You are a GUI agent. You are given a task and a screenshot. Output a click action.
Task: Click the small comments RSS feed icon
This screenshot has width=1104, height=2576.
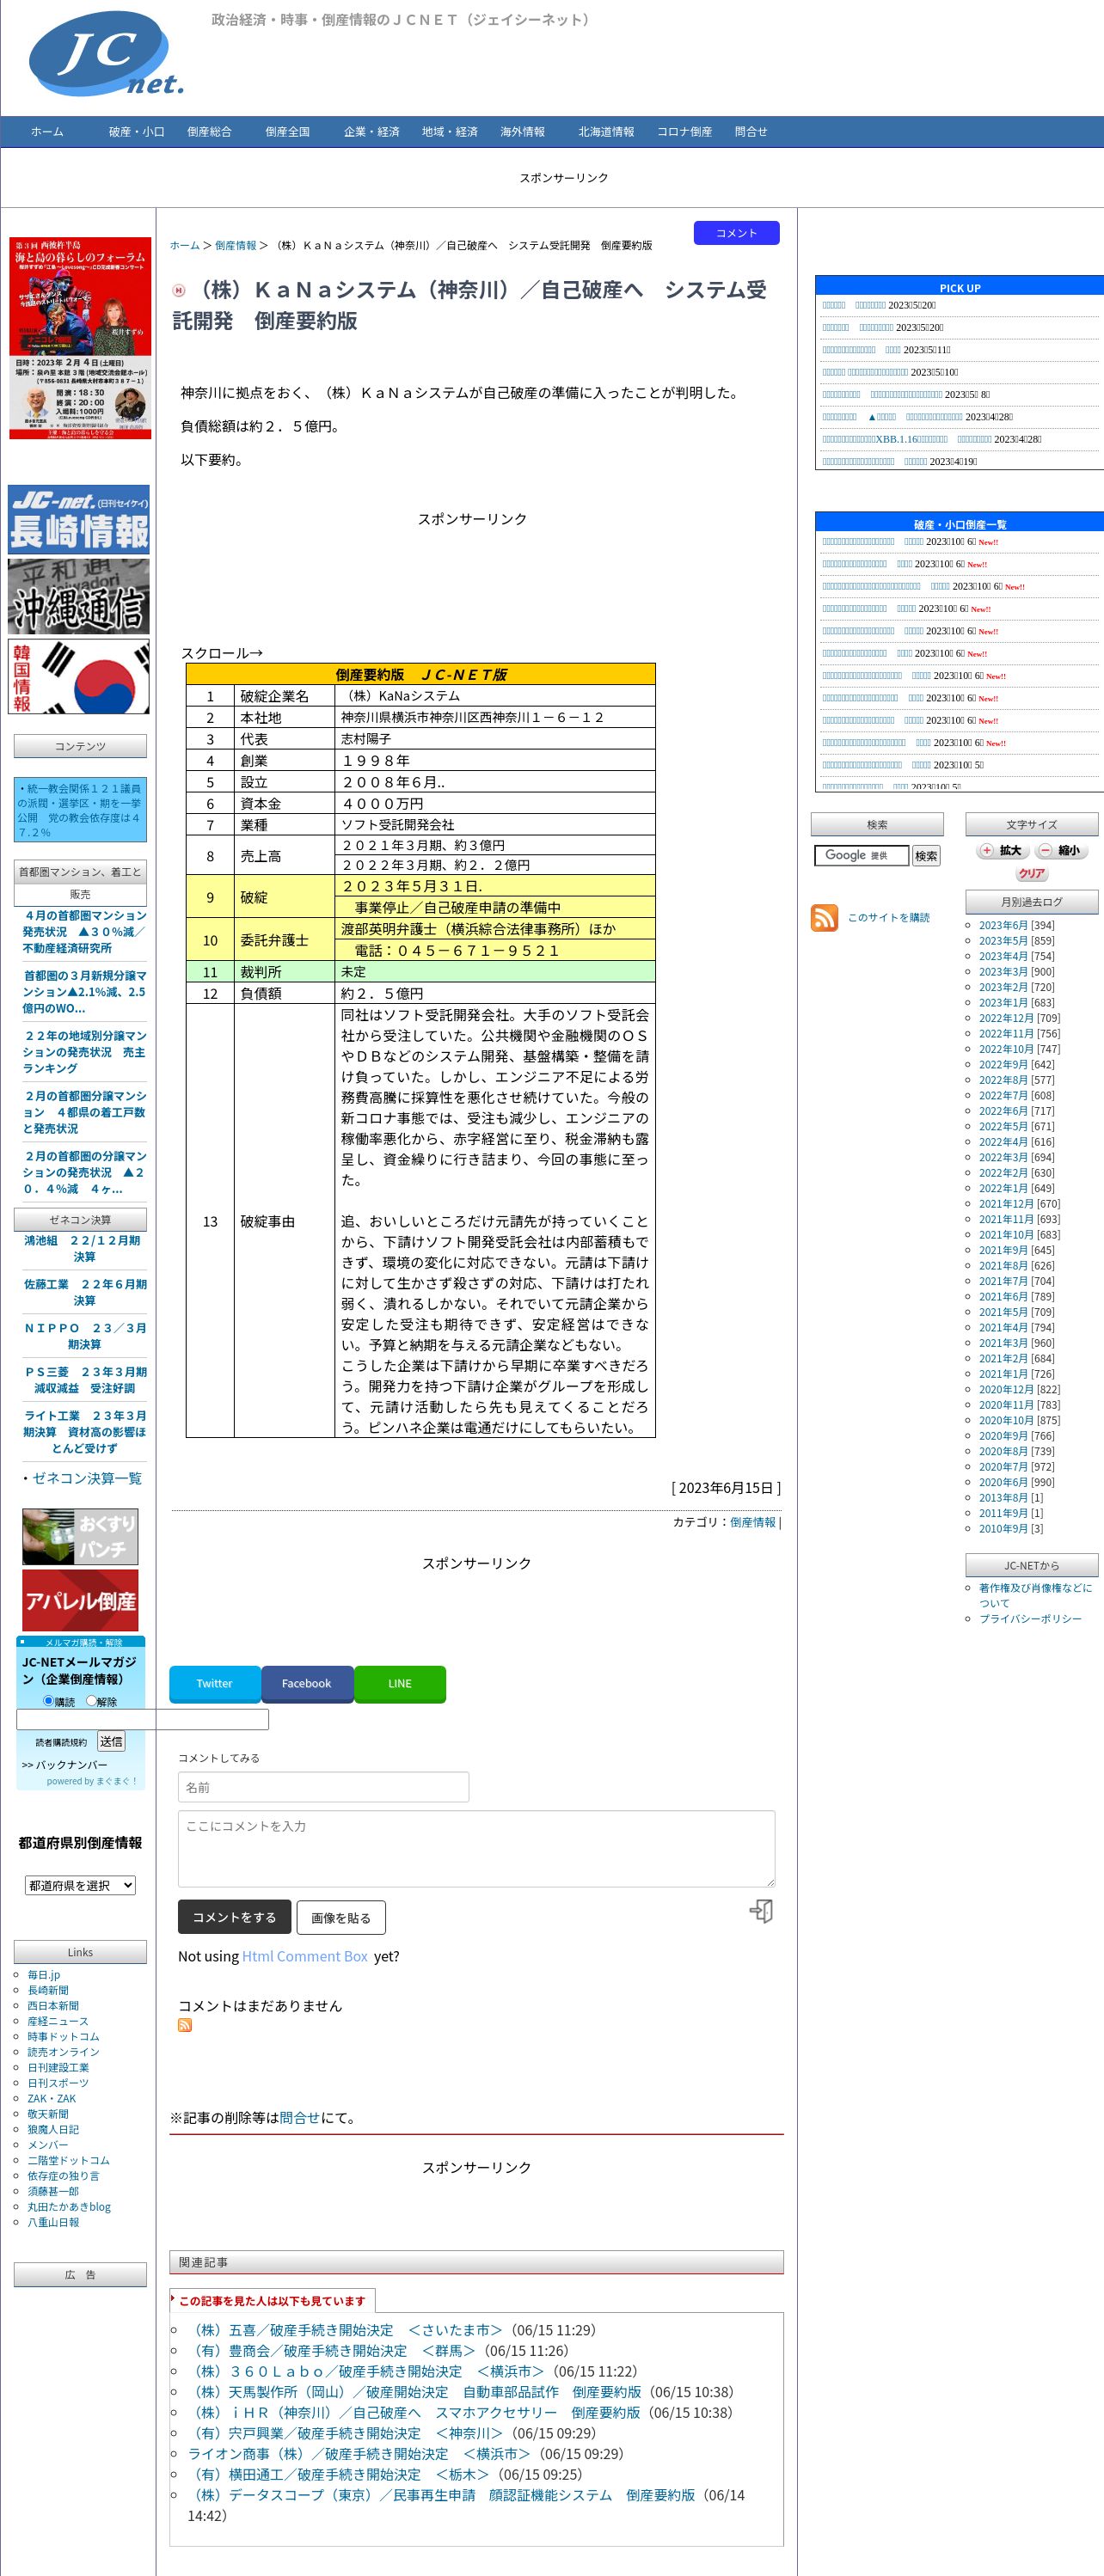coord(185,2025)
